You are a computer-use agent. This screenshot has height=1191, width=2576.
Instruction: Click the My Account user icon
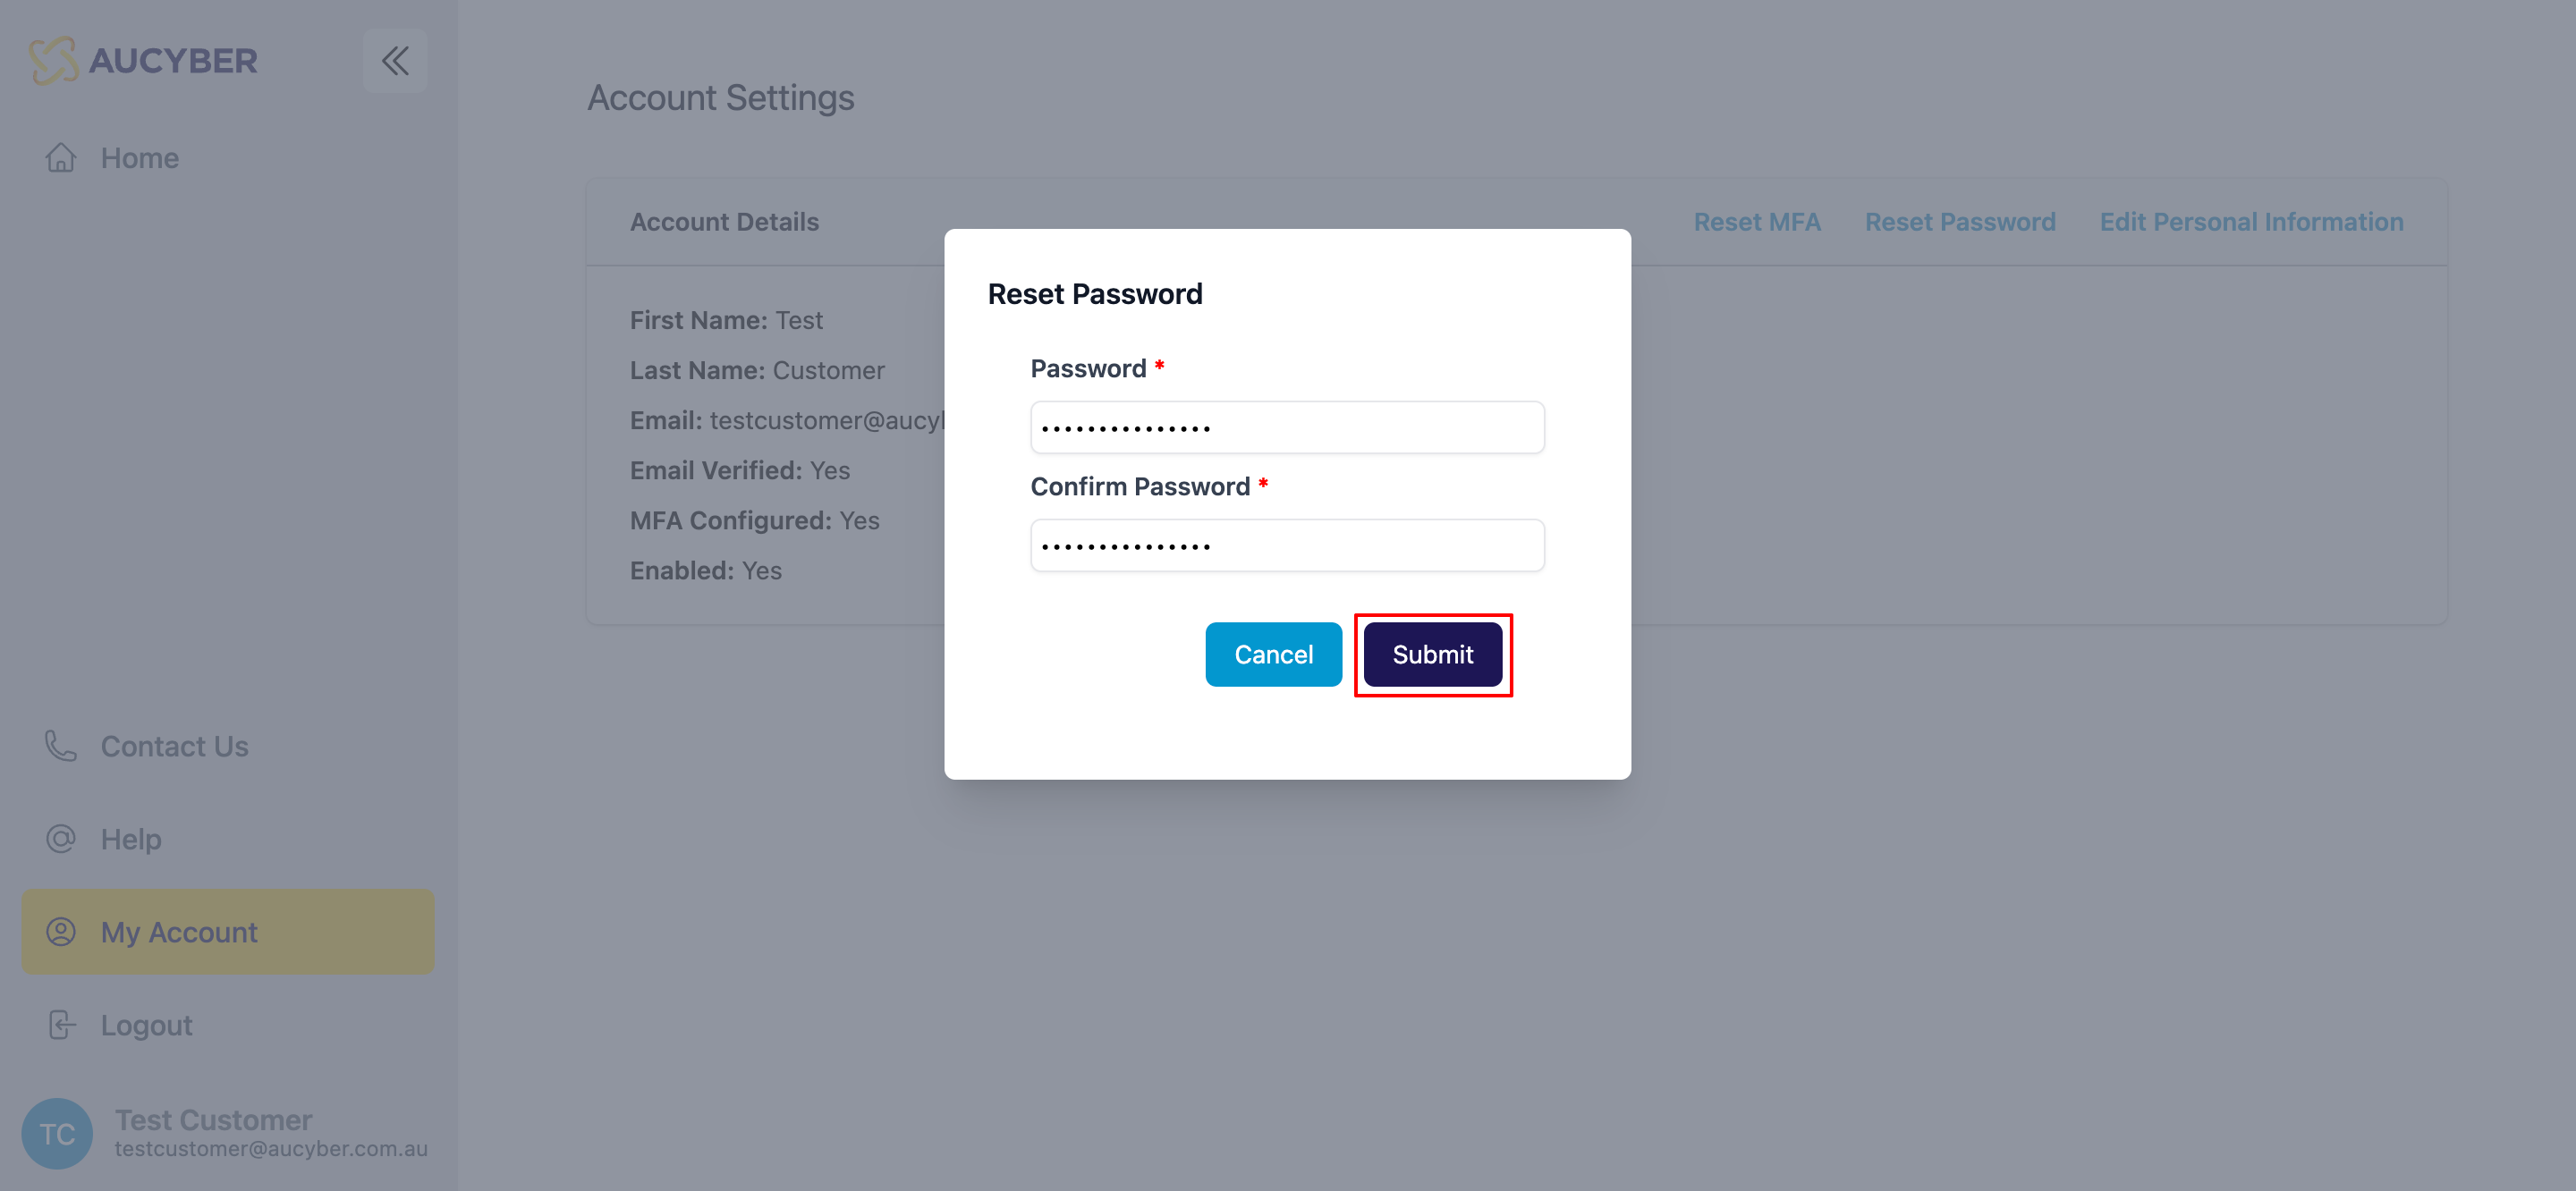pos(60,931)
